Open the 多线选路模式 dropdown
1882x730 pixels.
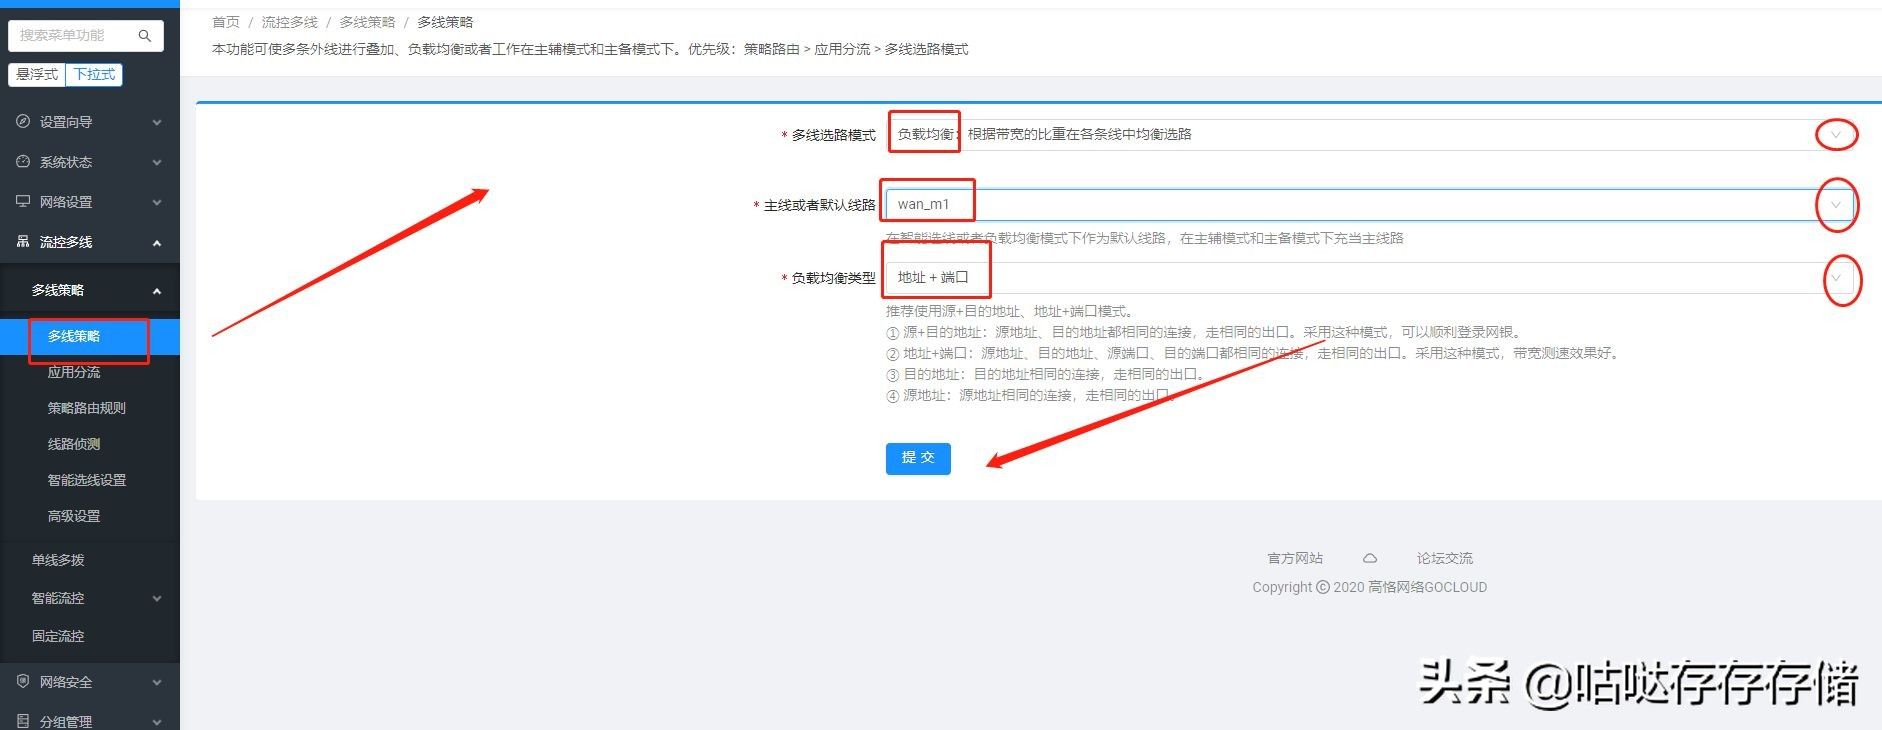click(1835, 135)
